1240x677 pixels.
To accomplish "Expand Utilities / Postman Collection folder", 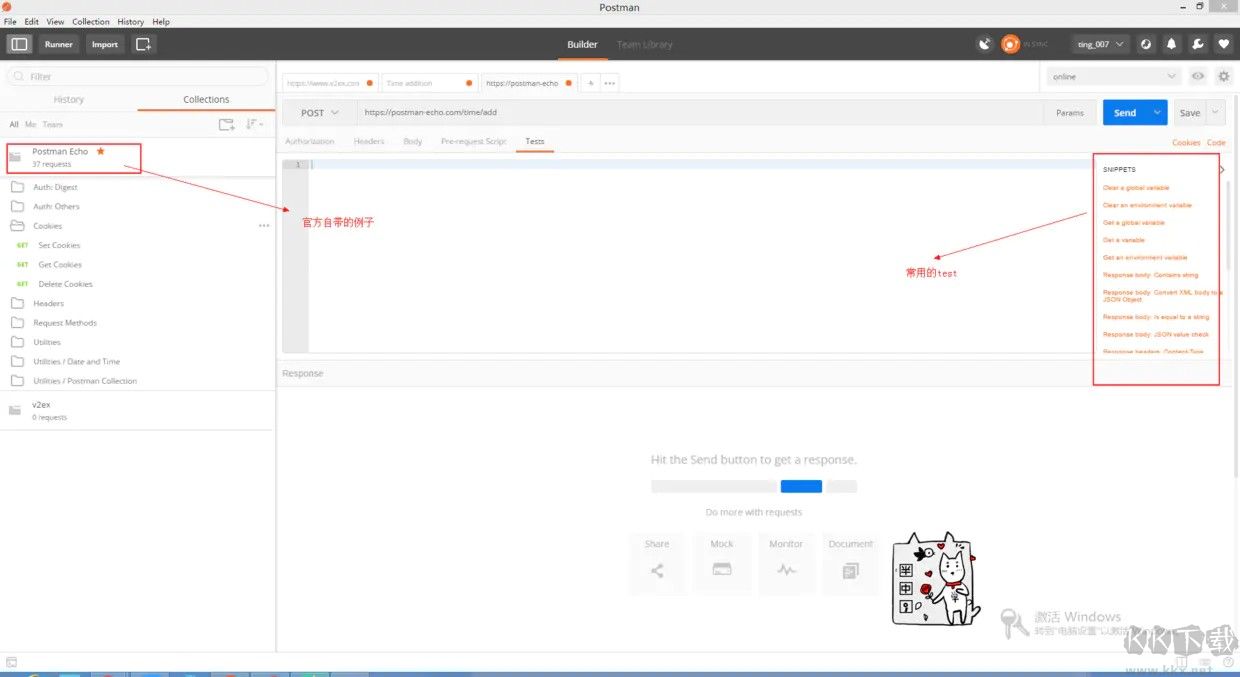I will pyautogui.click(x=85, y=381).
